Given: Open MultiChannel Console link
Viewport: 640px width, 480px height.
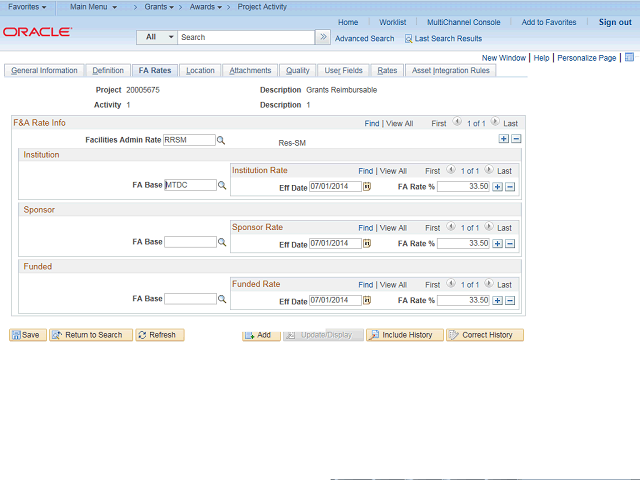Looking at the screenshot, I should (x=464, y=22).
